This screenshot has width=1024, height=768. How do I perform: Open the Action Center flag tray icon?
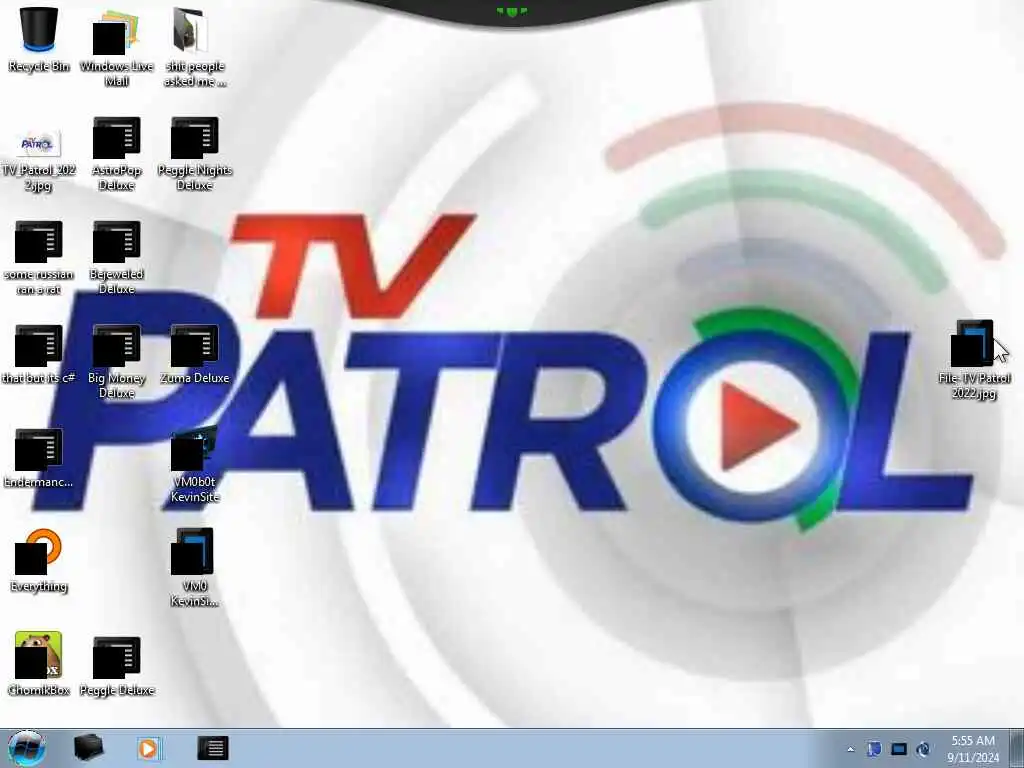tap(874, 749)
